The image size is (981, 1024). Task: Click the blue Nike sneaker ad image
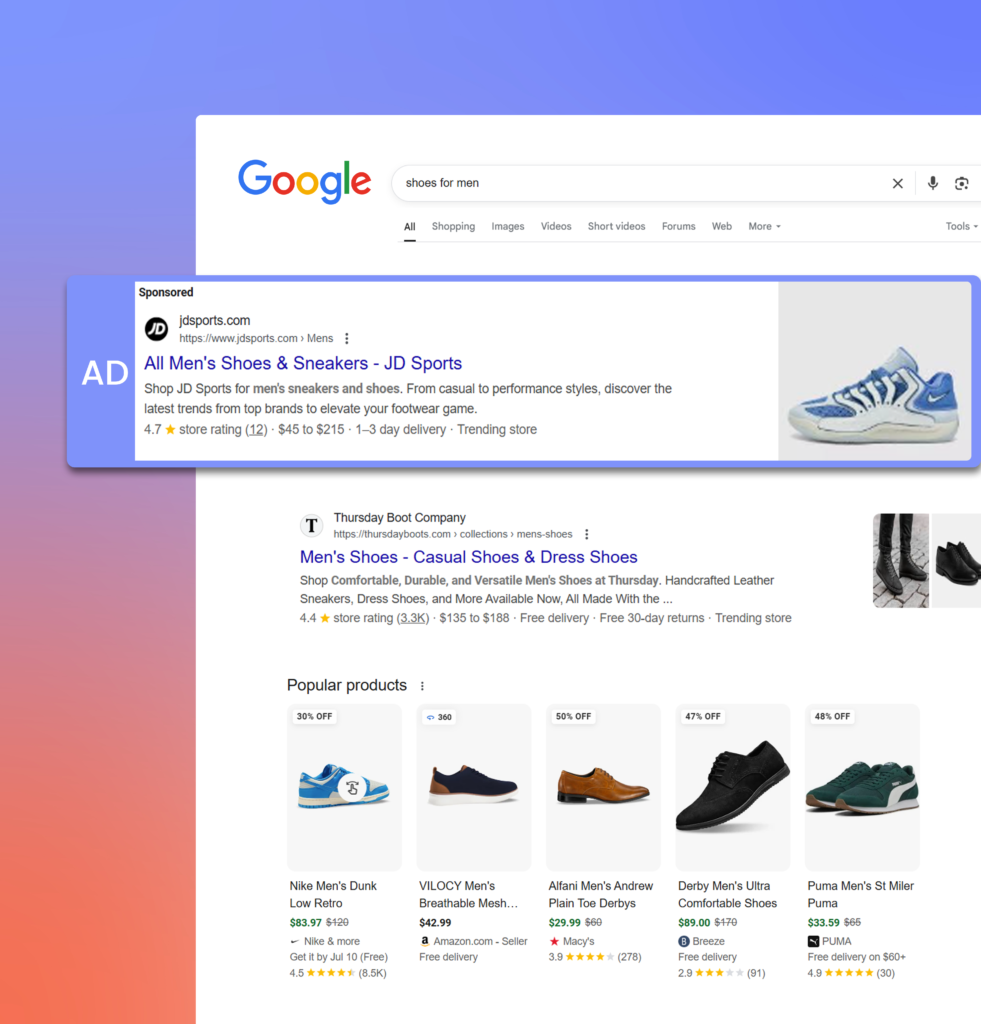[x=875, y=371]
